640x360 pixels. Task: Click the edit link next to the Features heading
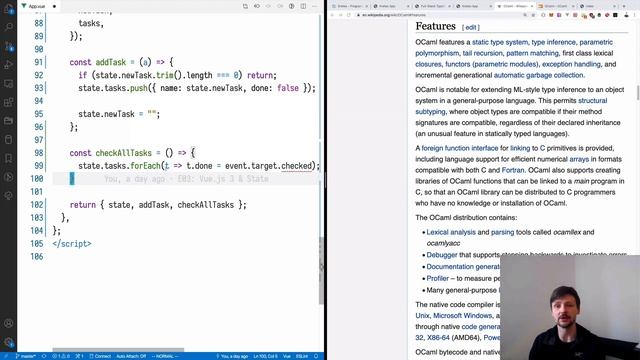[471, 27]
